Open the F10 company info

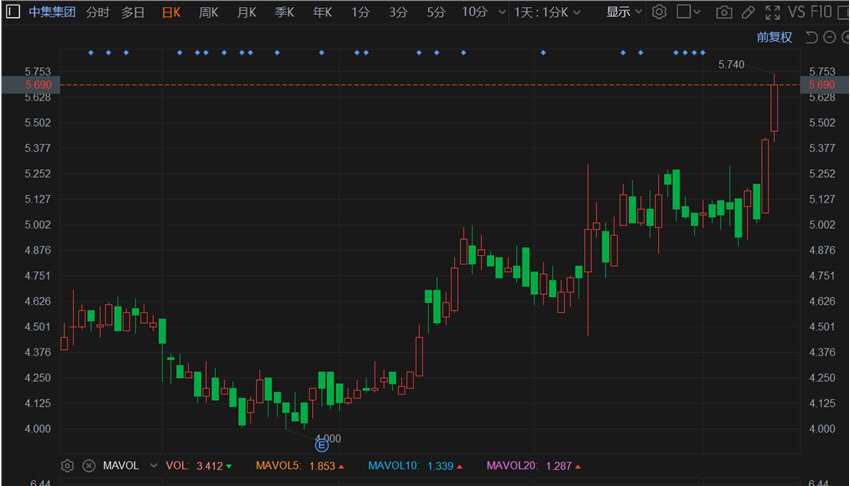[x=821, y=12]
